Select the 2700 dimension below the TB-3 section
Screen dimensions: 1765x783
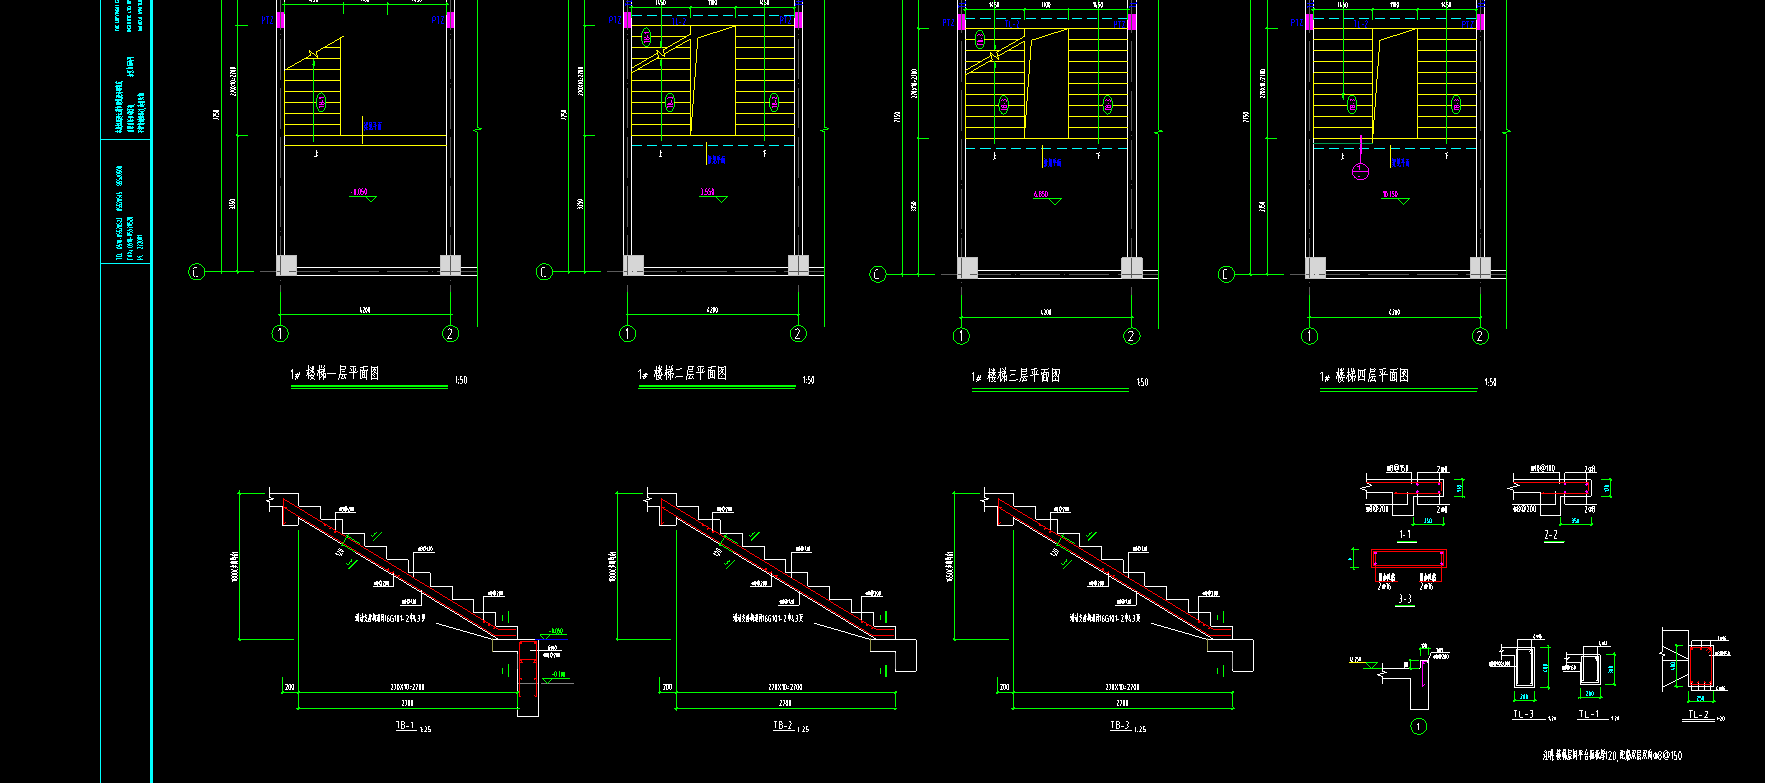point(1121,703)
